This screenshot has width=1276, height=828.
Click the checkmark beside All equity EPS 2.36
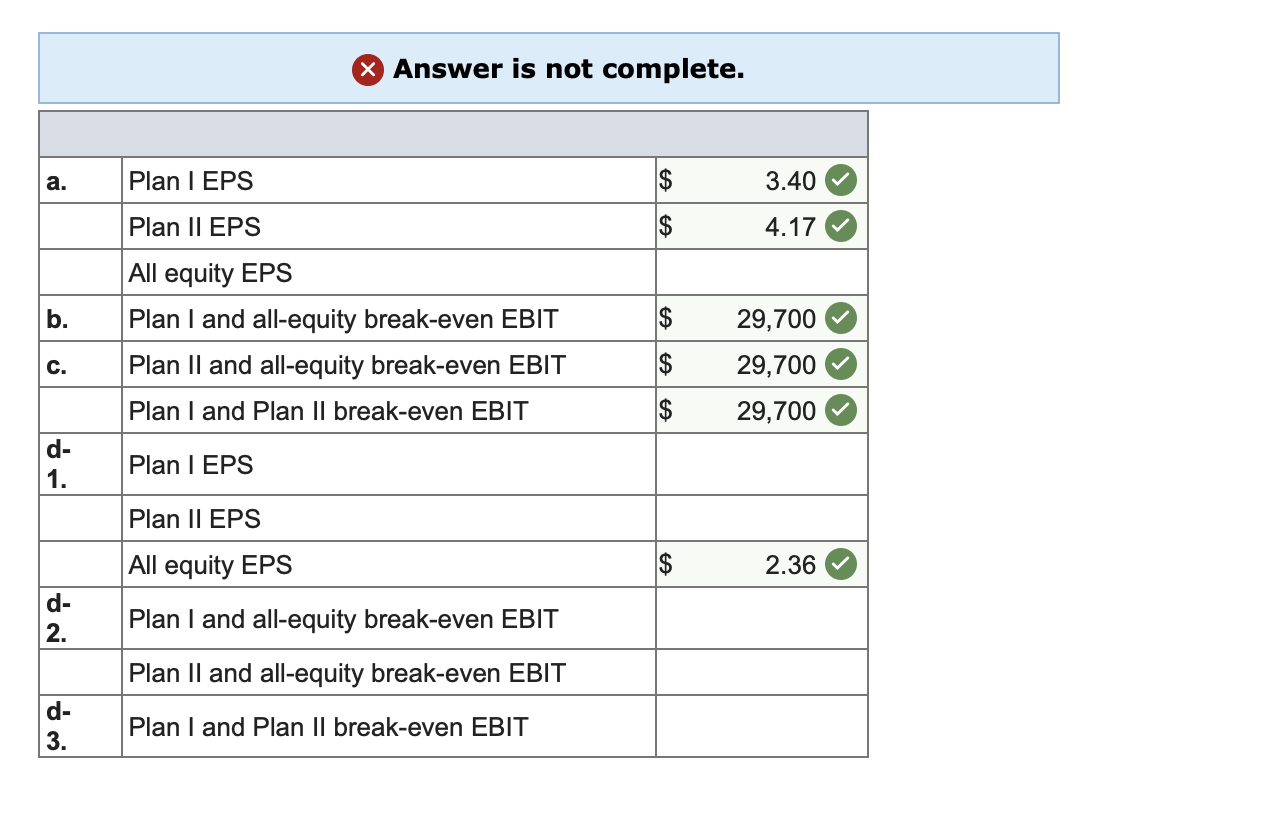(x=840, y=564)
